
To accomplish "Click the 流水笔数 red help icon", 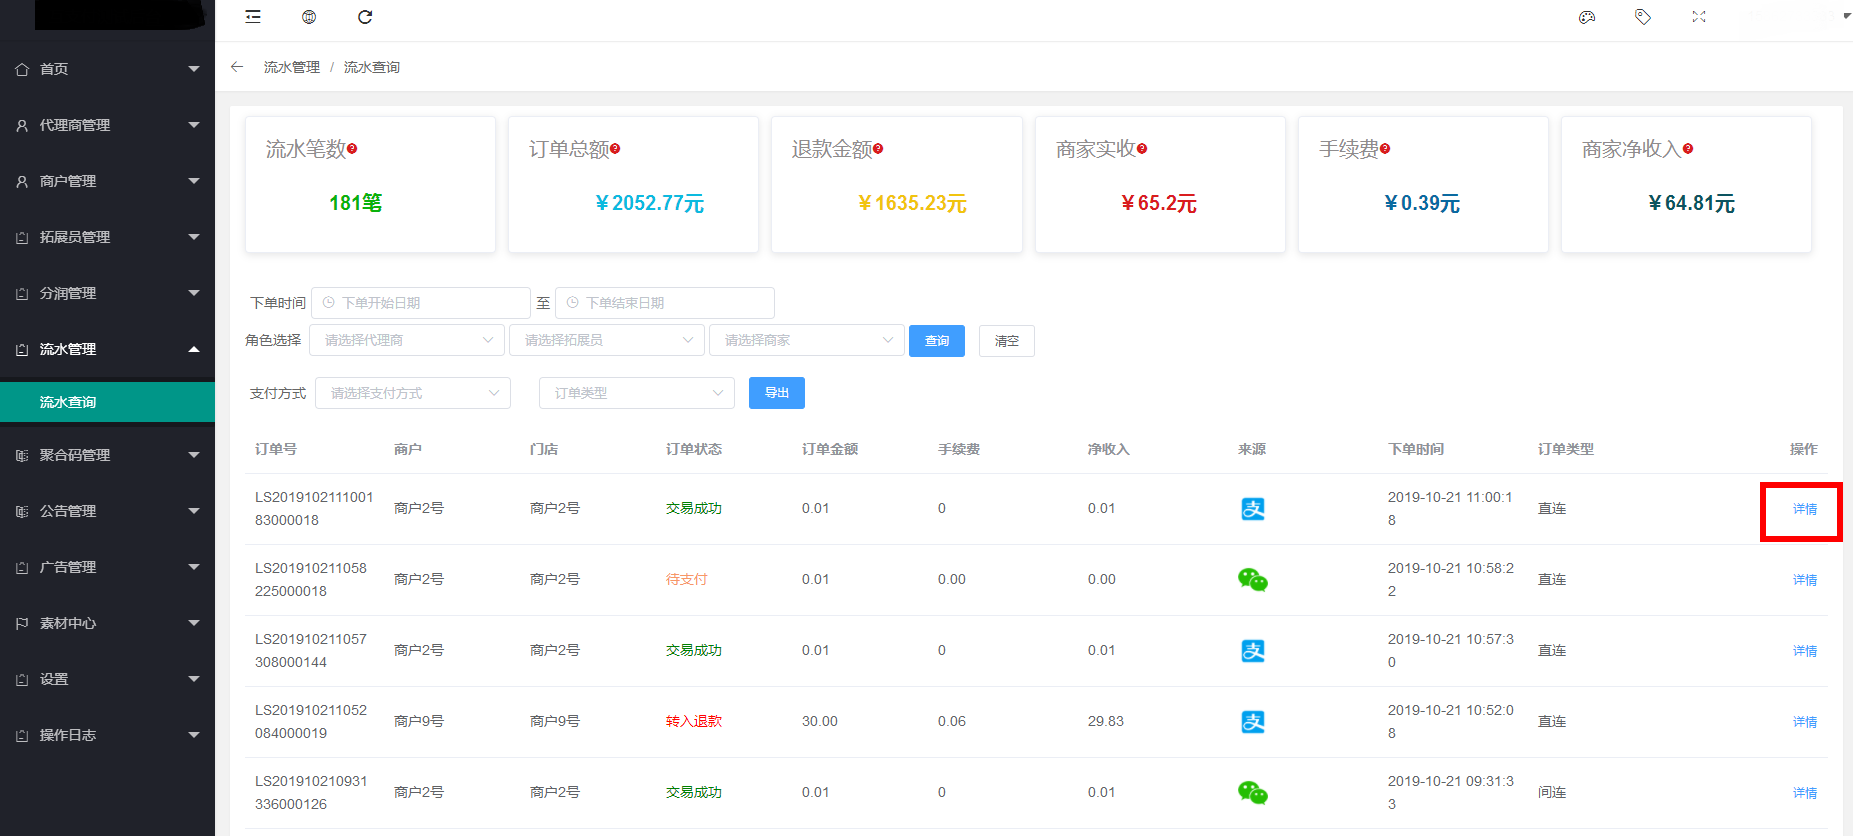I will click(x=352, y=149).
